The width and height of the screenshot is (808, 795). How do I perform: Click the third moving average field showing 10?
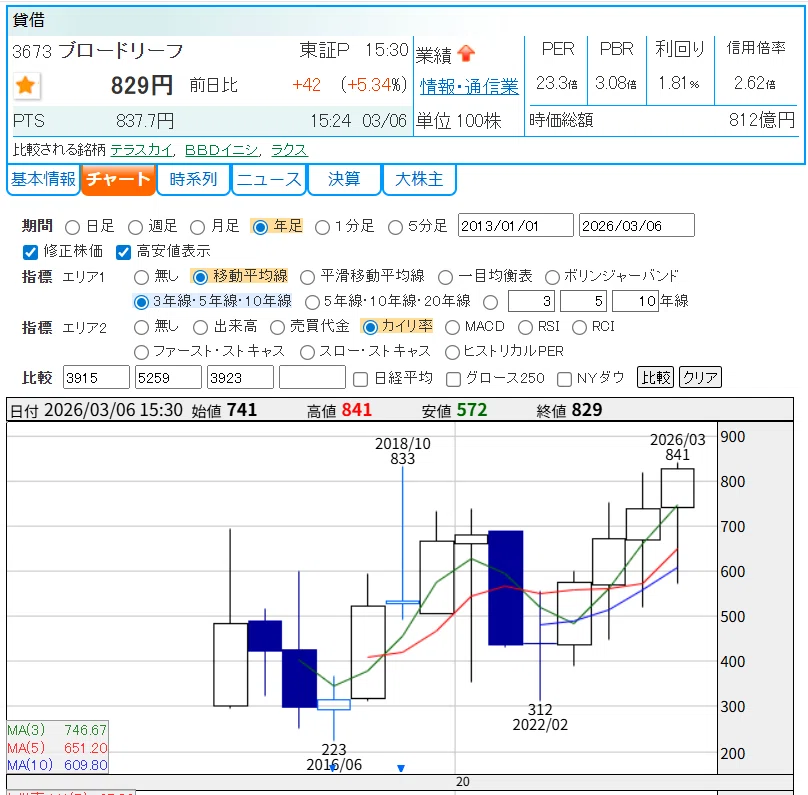(x=635, y=301)
